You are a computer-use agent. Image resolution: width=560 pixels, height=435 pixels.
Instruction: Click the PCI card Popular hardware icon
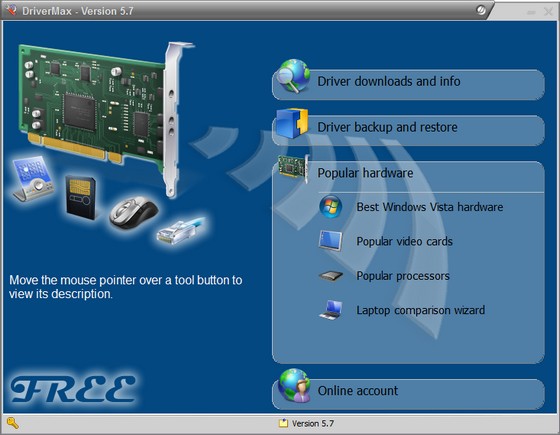pyautogui.click(x=293, y=168)
